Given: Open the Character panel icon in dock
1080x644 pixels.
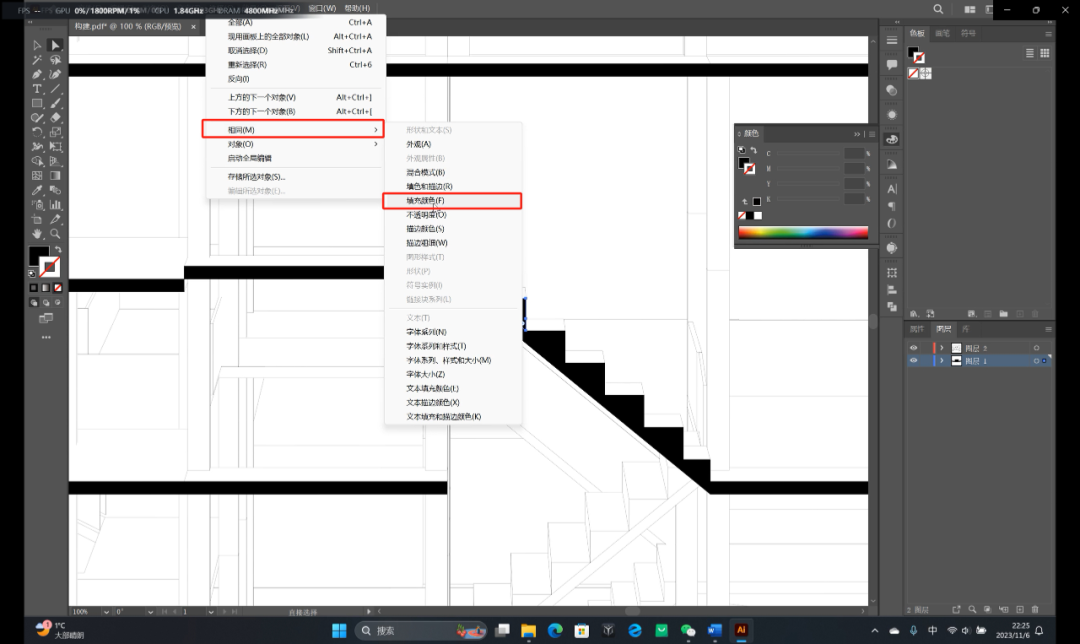Looking at the screenshot, I should (x=892, y=189).
